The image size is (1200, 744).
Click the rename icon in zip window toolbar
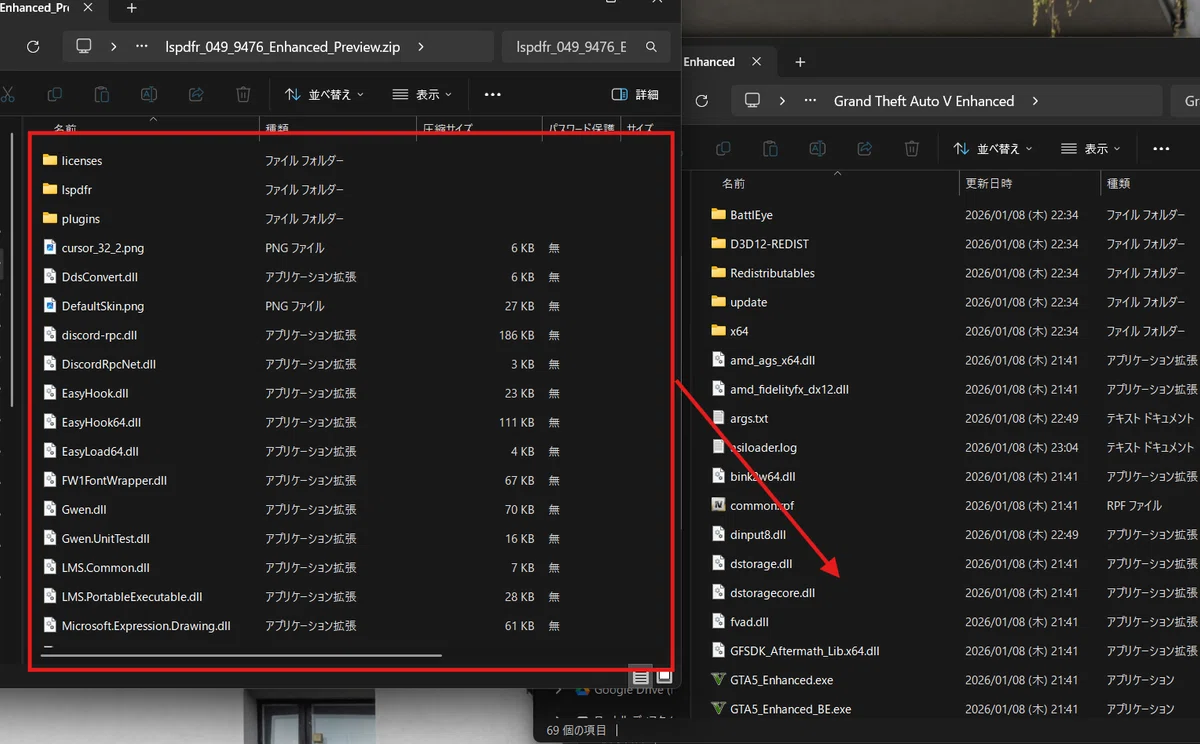click(149, 94)
